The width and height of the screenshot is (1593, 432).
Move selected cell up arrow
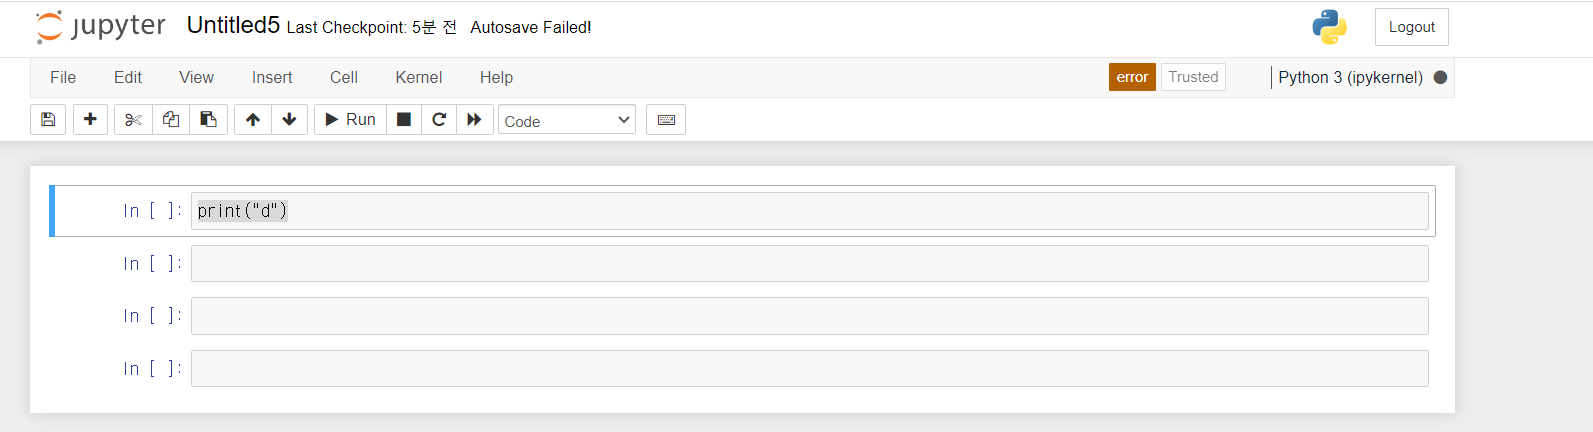(253, 120)
